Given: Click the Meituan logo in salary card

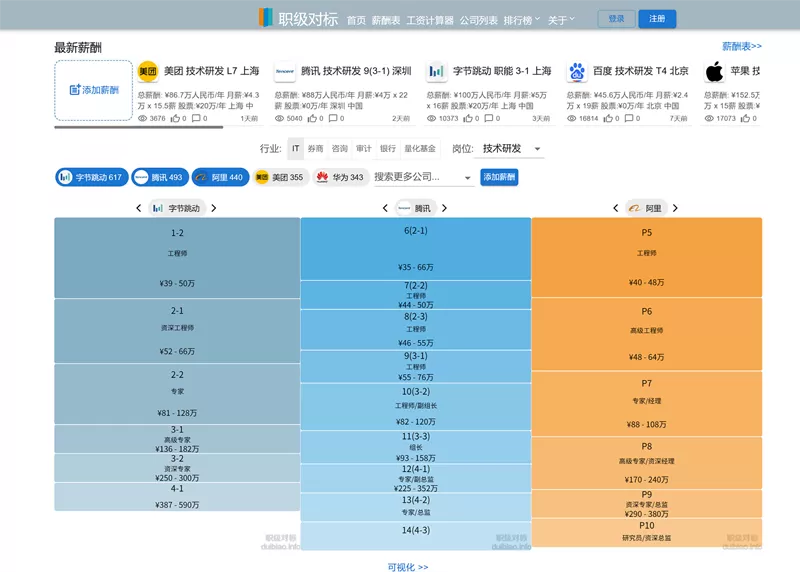Looking at the screenshot, I should click(x=148, y=71).
